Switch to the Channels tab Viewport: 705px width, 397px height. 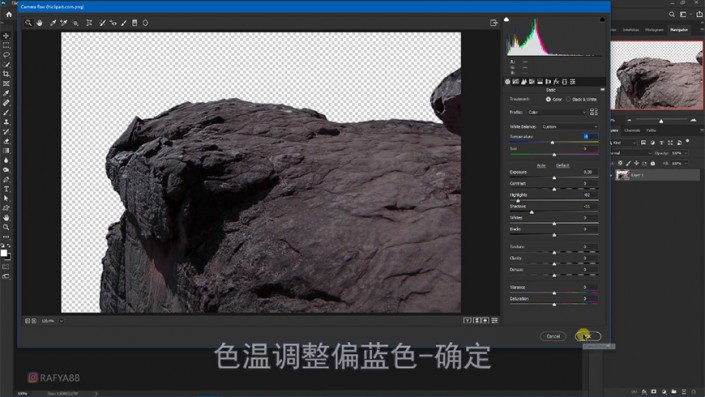coord(632,130)
